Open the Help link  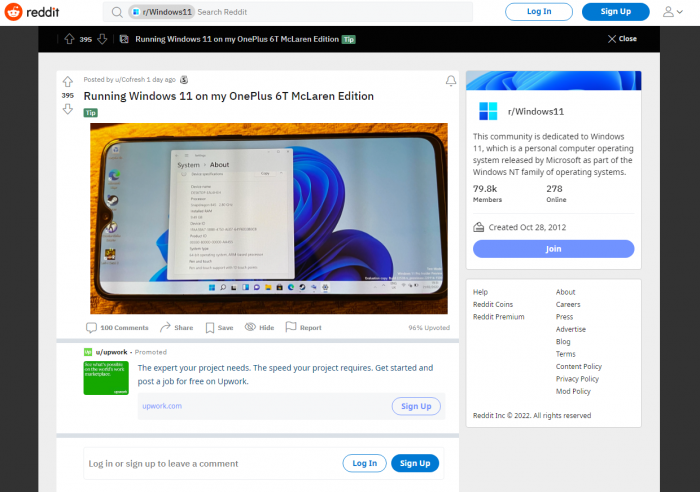pos(480,292)
